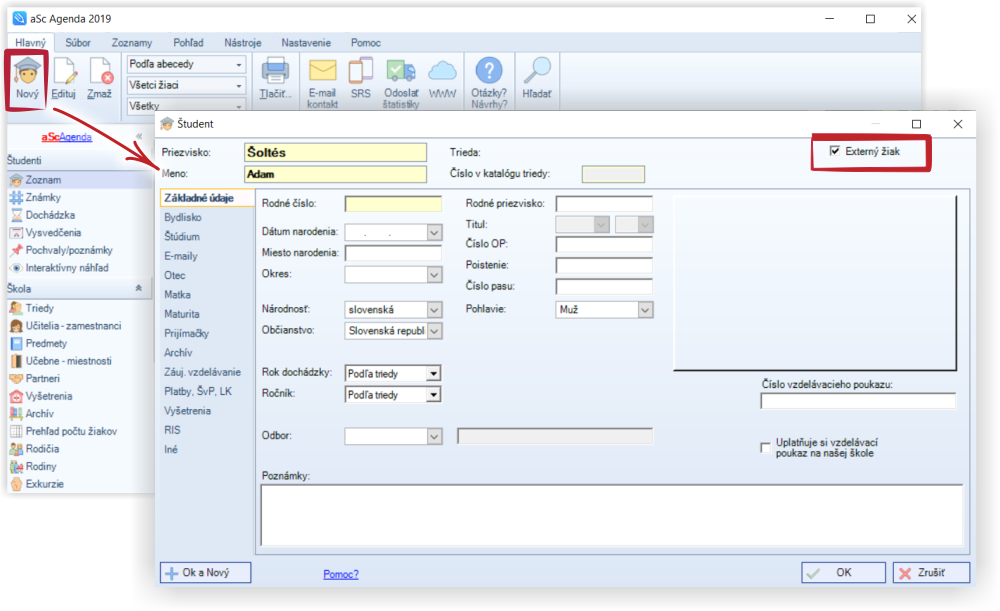Click the Ok a Nový button
1000x611 pixels.
(205, 573)
